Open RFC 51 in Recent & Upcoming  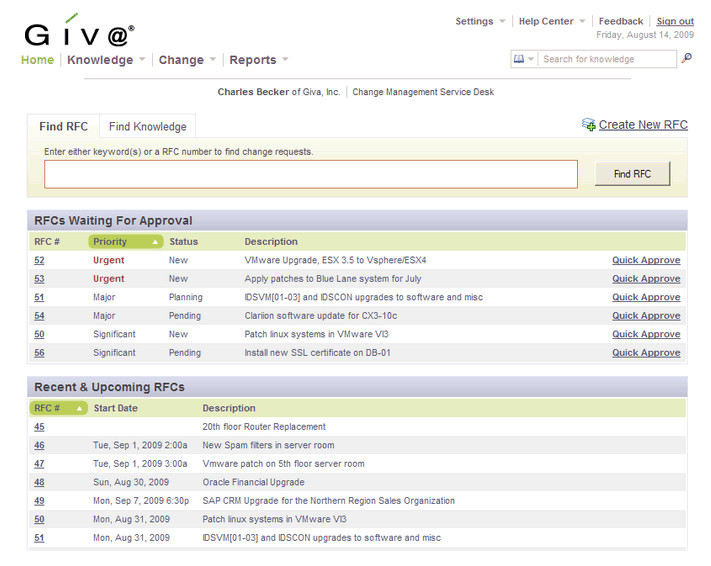[39, 538]
